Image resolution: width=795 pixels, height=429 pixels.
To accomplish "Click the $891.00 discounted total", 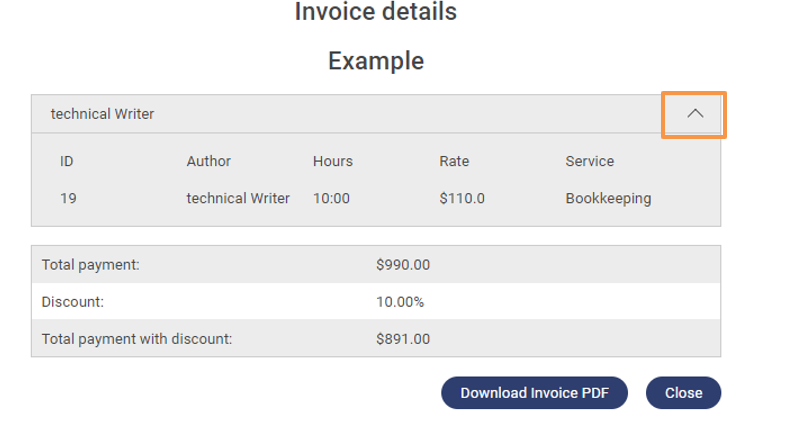I will 403,338.
